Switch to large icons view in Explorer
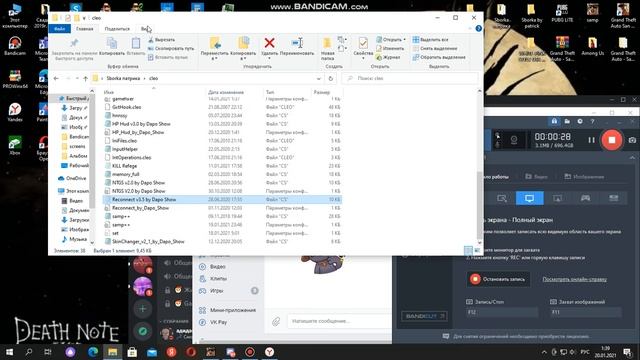 476,250
